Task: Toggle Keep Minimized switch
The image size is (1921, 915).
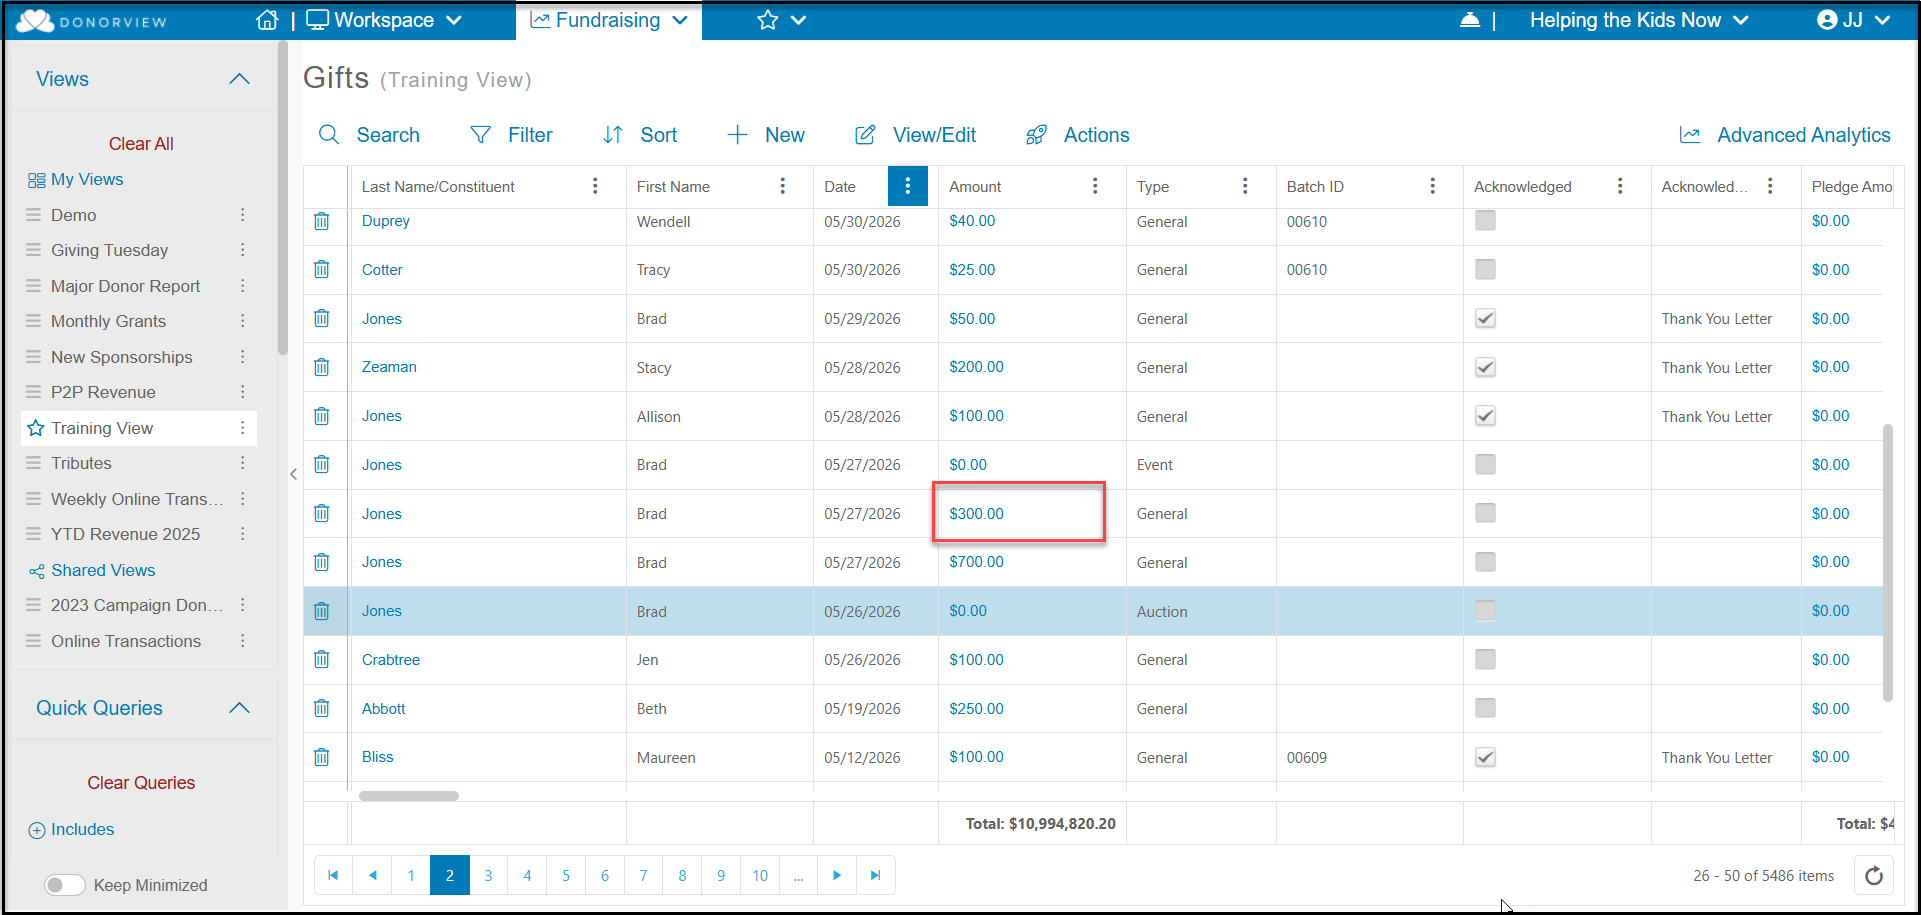Action: [x=65, y=885]
